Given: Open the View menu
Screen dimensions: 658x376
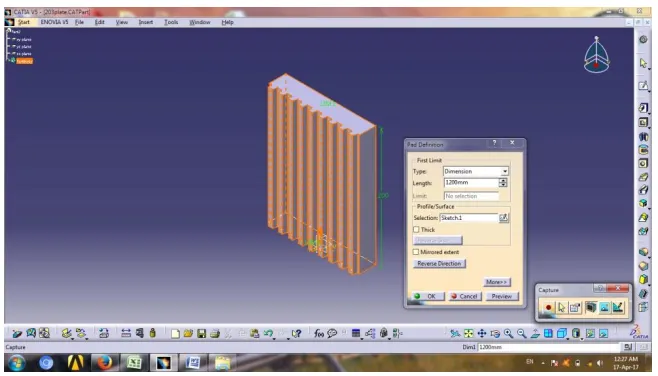Looking at the screenshot, I should 122,22.
